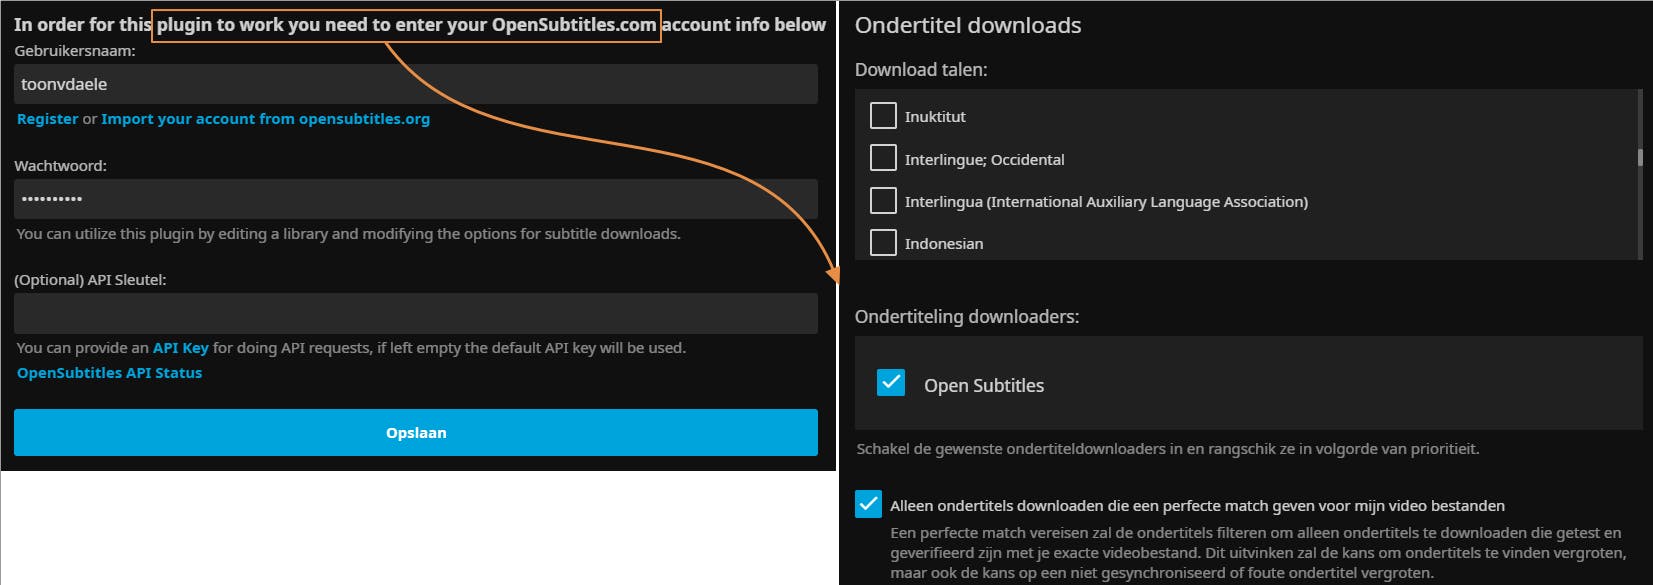Image resolution: width=1653 pixels, height=585 pixels.
Task: Open the Register link
Action: tap(47, 119)
